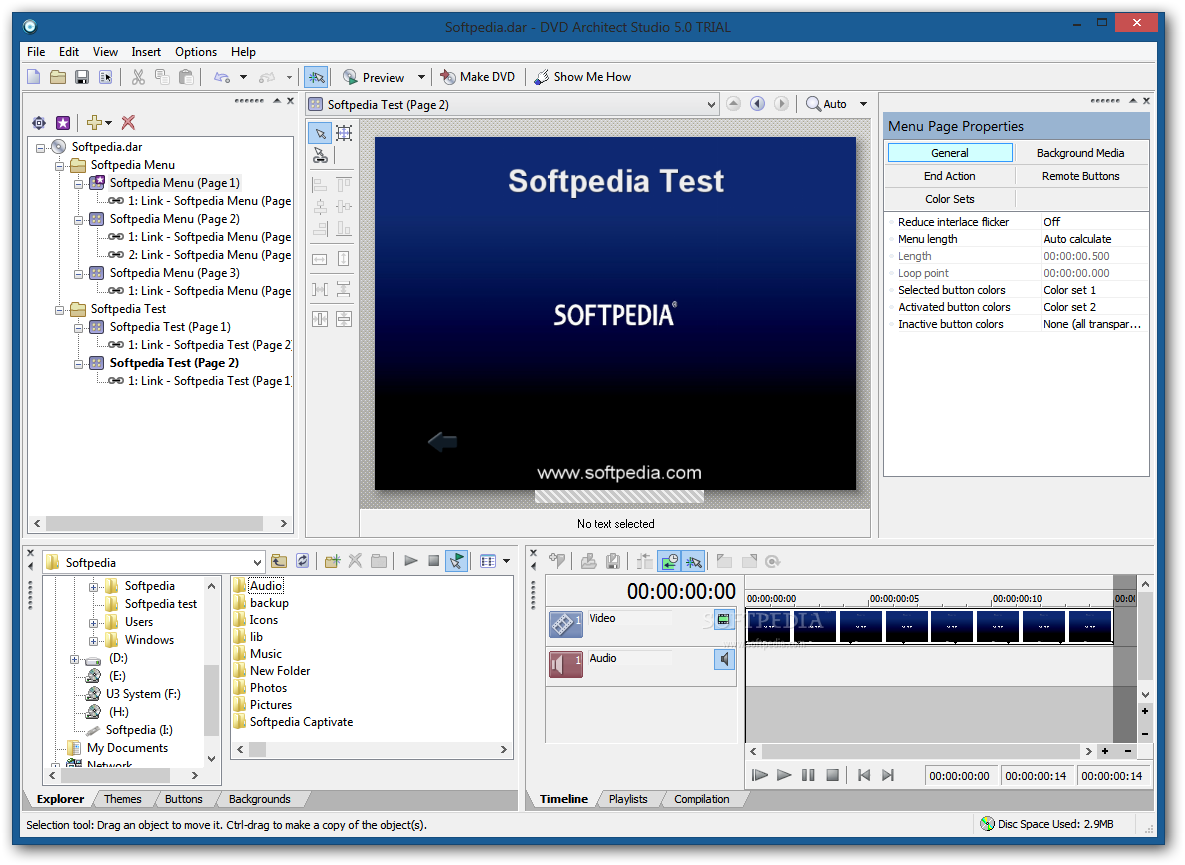Toggle the Video track thumbnail button
Viewport: 1185px width, 865px height.
pyautogui.click(x=724, y=620)
